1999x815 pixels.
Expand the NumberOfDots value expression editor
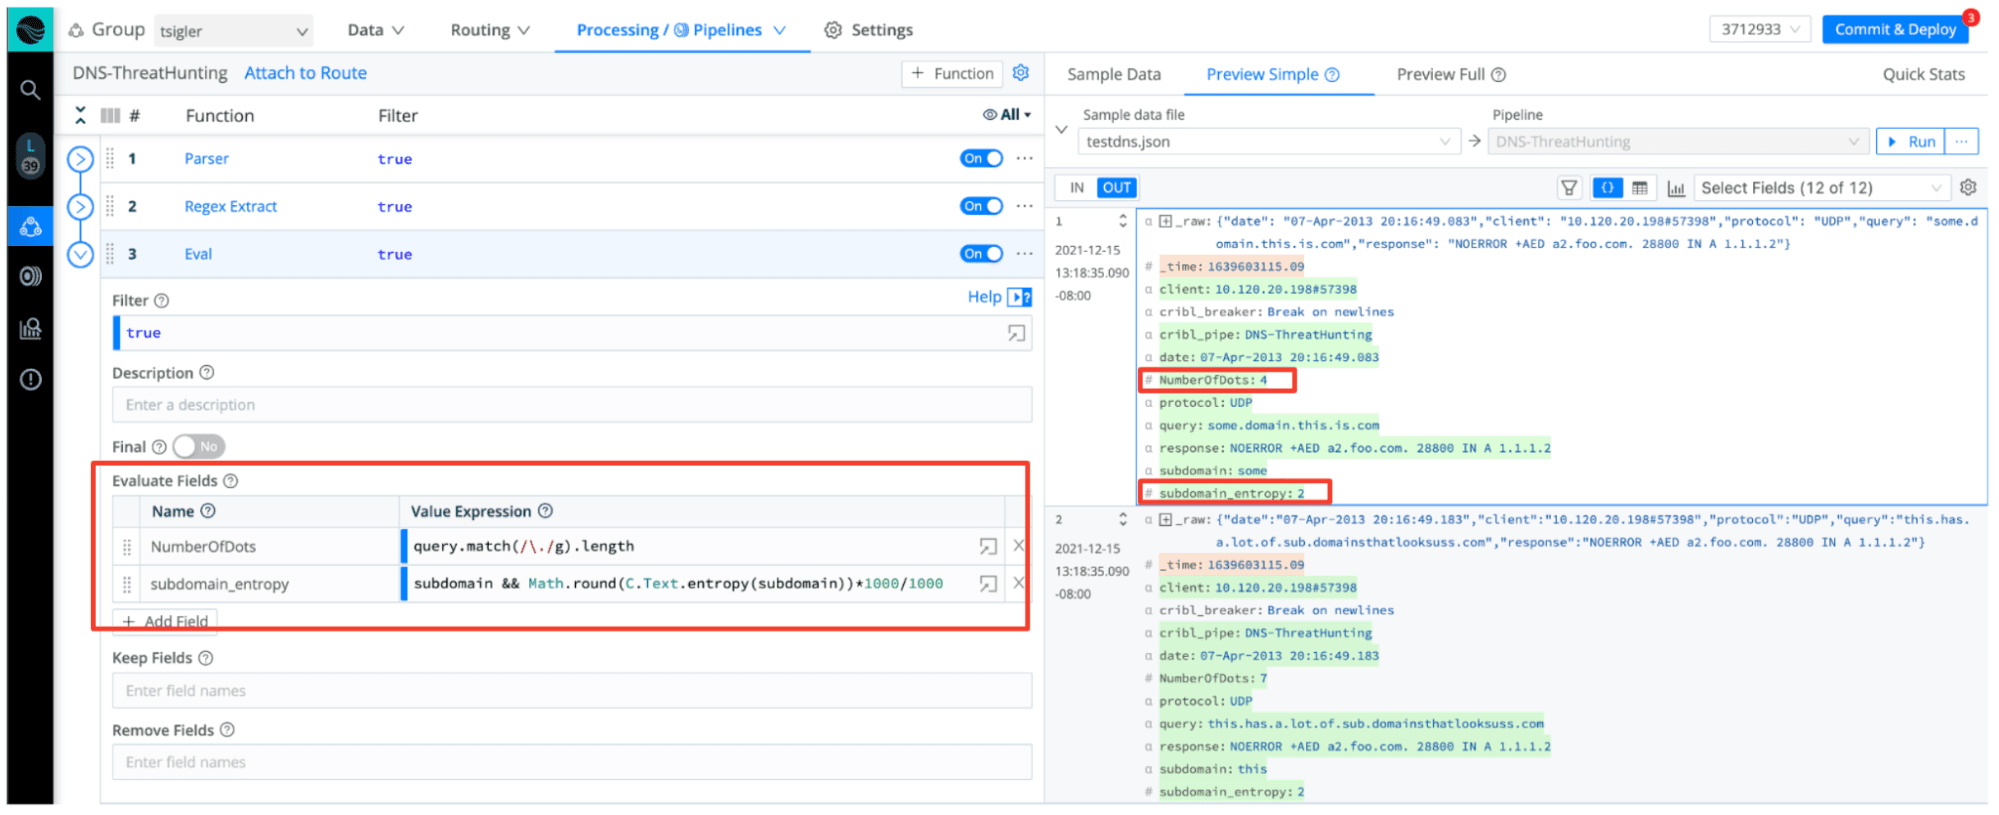point(988,546)
